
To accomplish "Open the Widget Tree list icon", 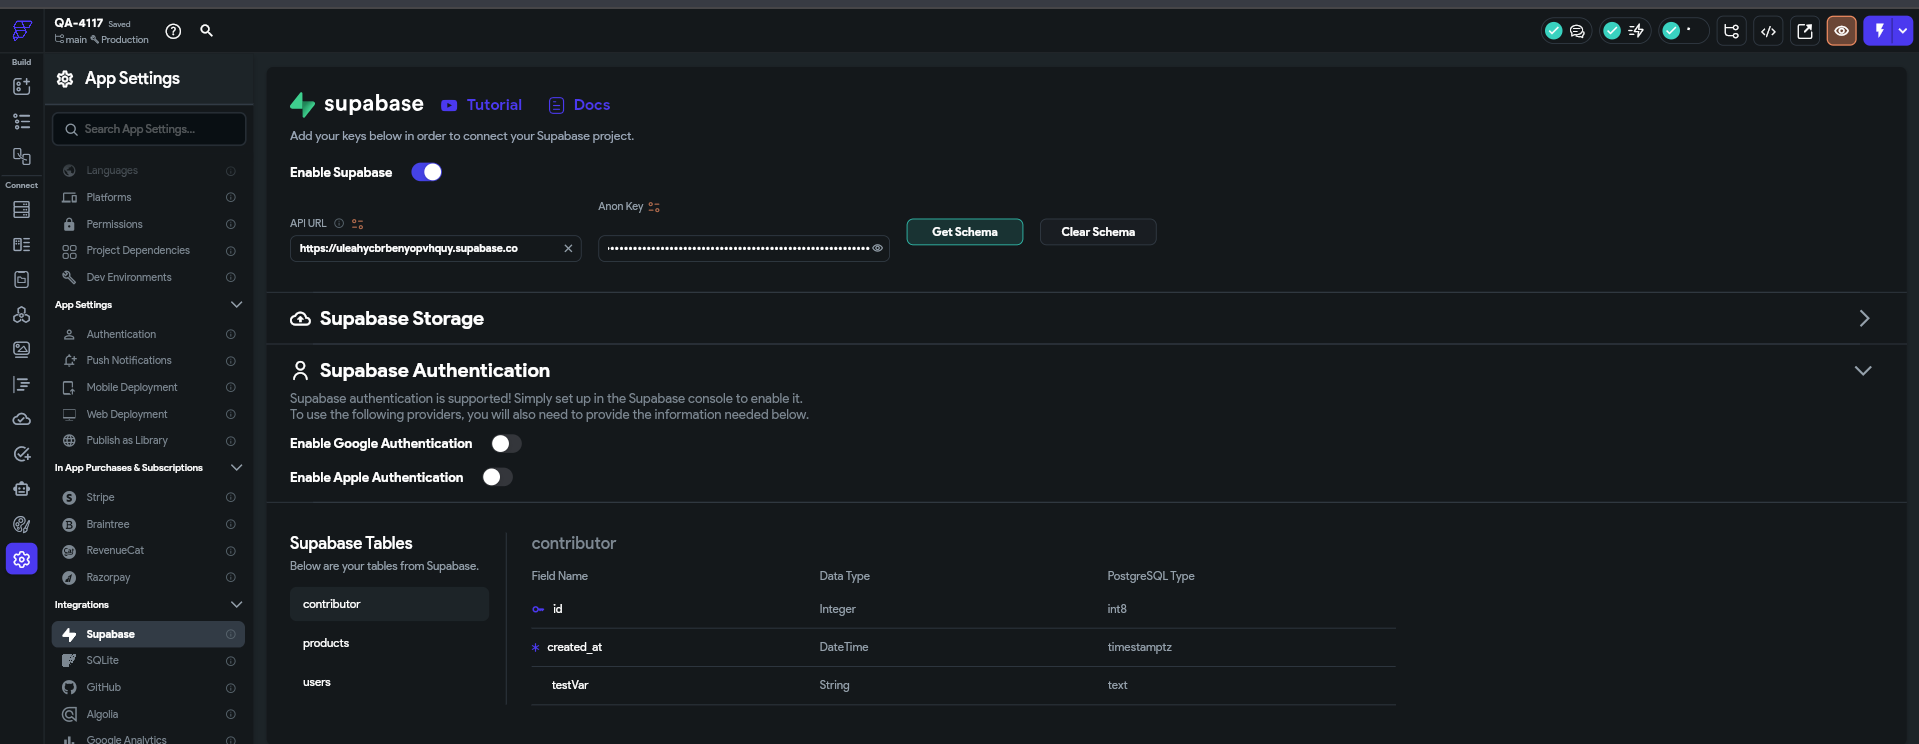I will (21, 122).
